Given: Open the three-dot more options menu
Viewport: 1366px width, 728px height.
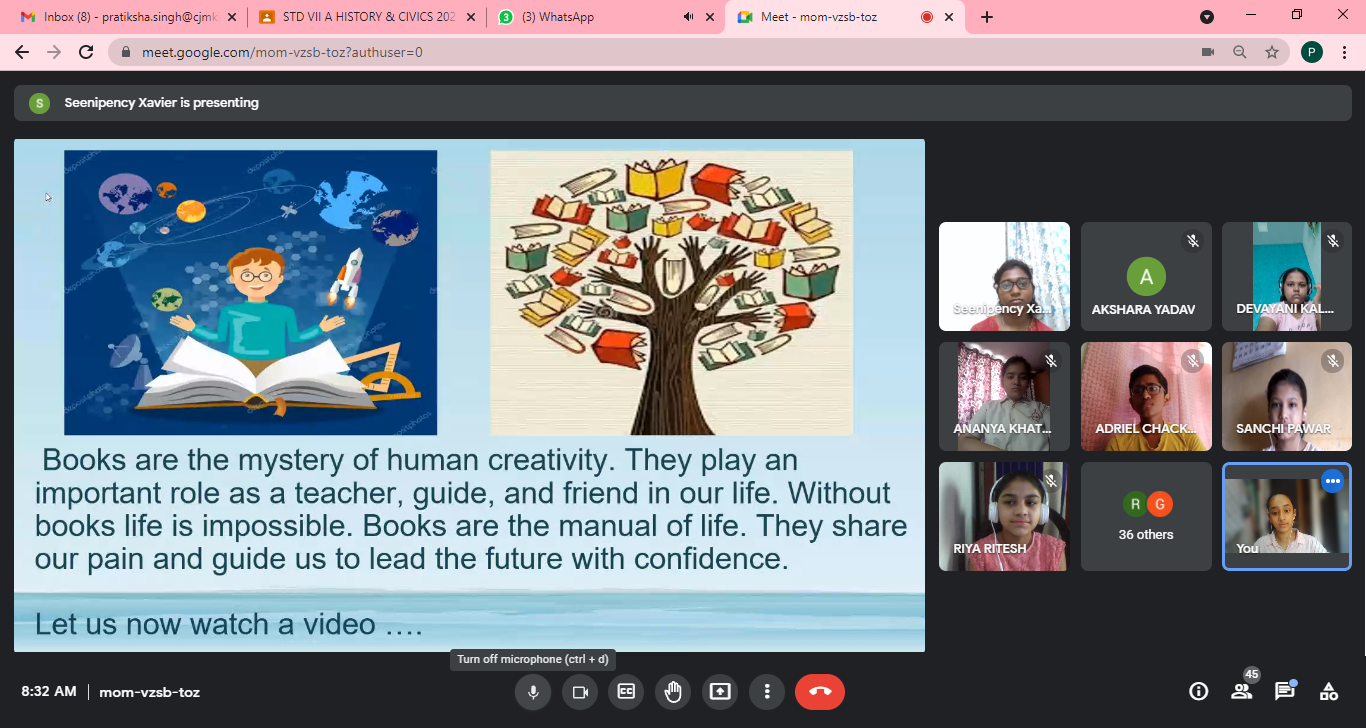Looking at the screenshot, I should tap(767, 692).
